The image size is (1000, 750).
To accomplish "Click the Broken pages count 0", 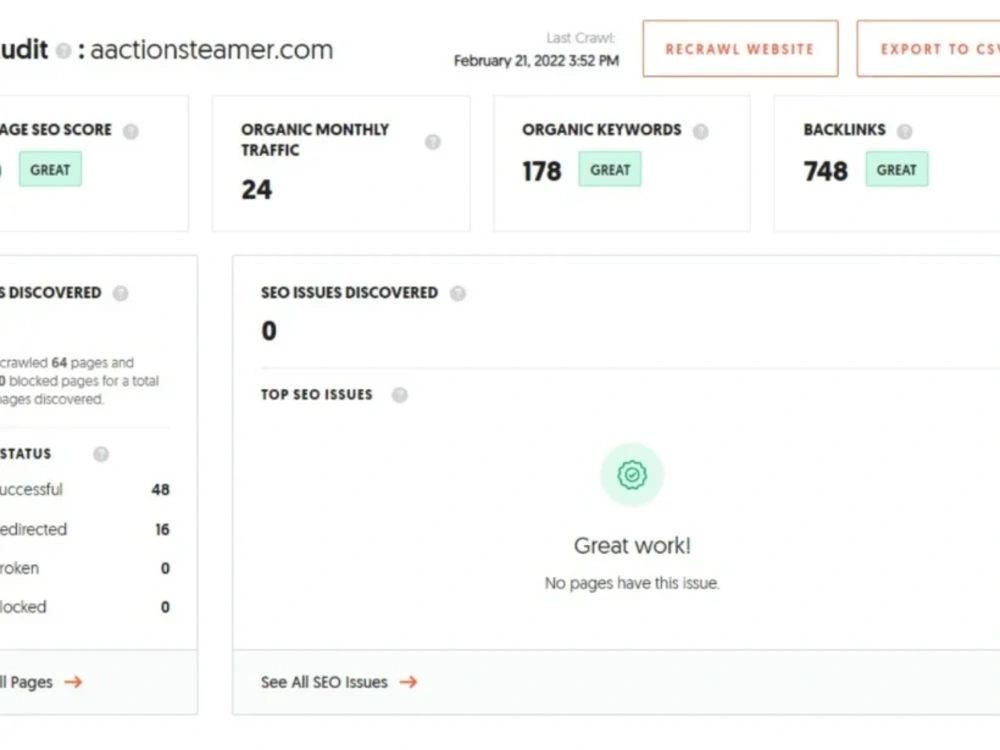I will tap(165, 568).
